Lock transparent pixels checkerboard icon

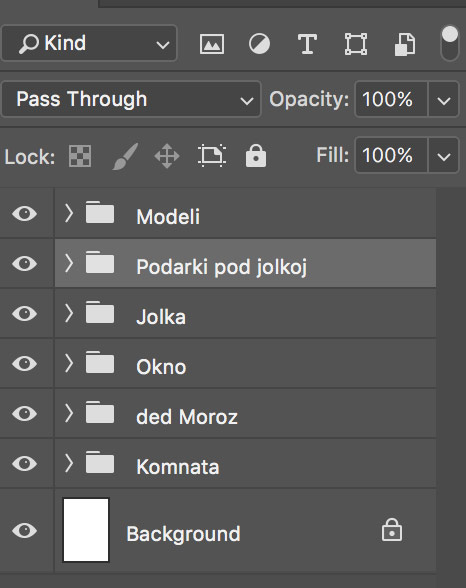(80, 156)
